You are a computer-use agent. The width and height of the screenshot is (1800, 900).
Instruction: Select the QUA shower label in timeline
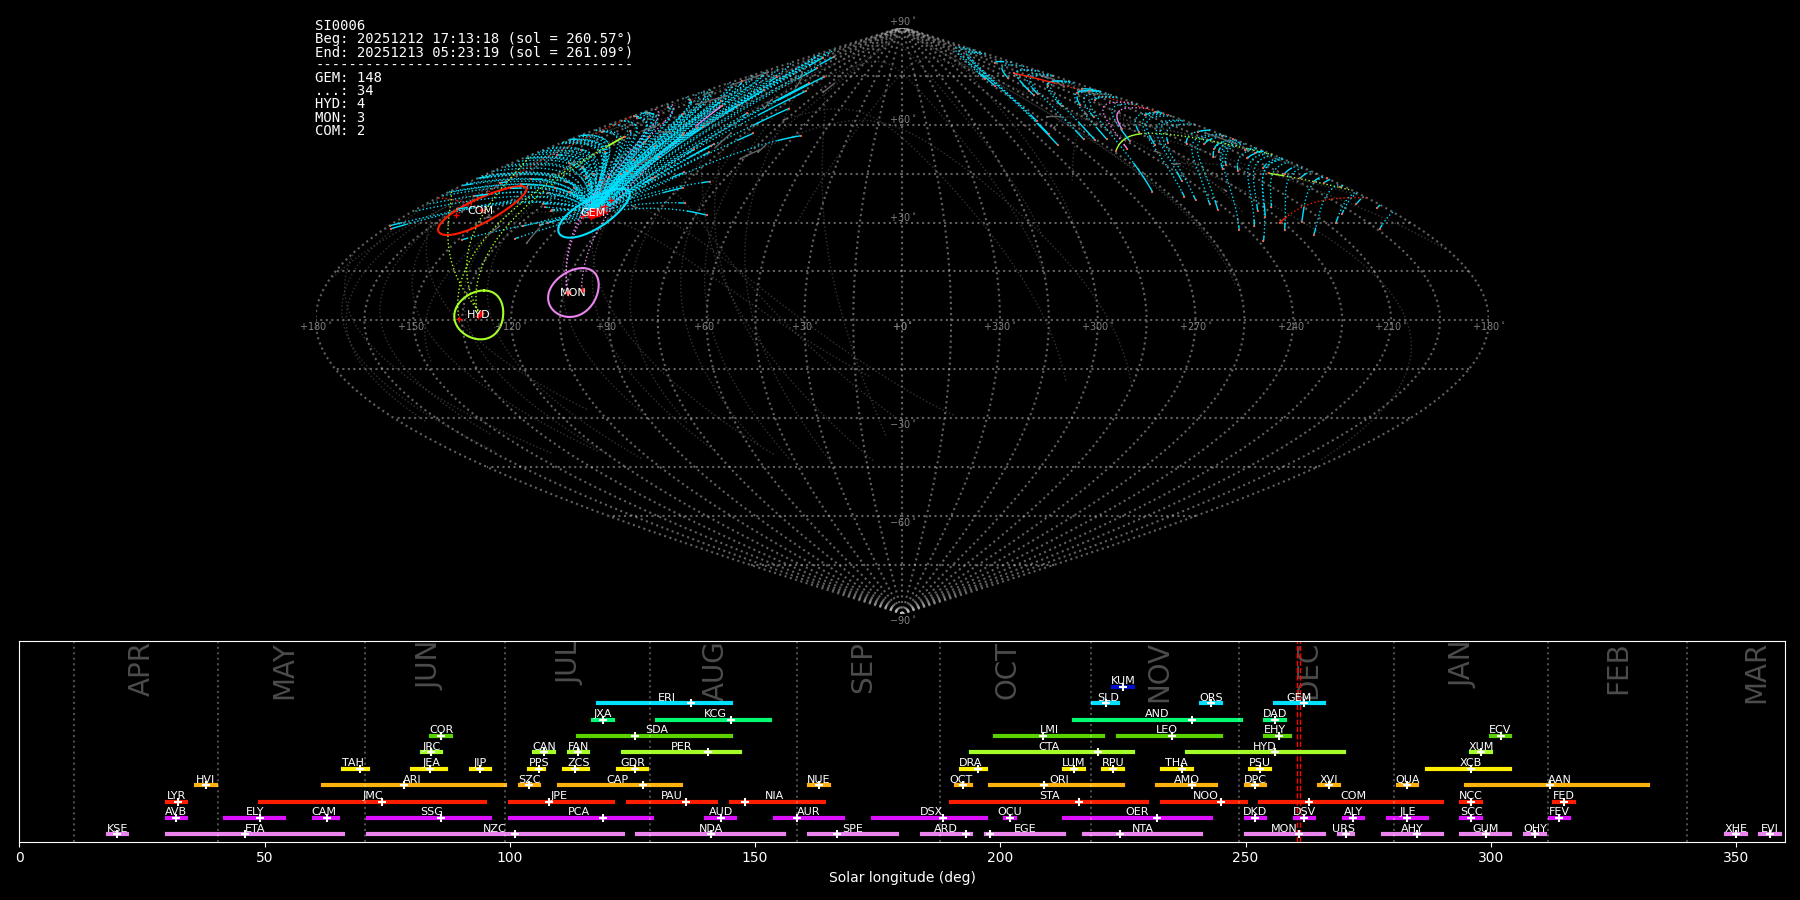click(x=1407, y=780)
